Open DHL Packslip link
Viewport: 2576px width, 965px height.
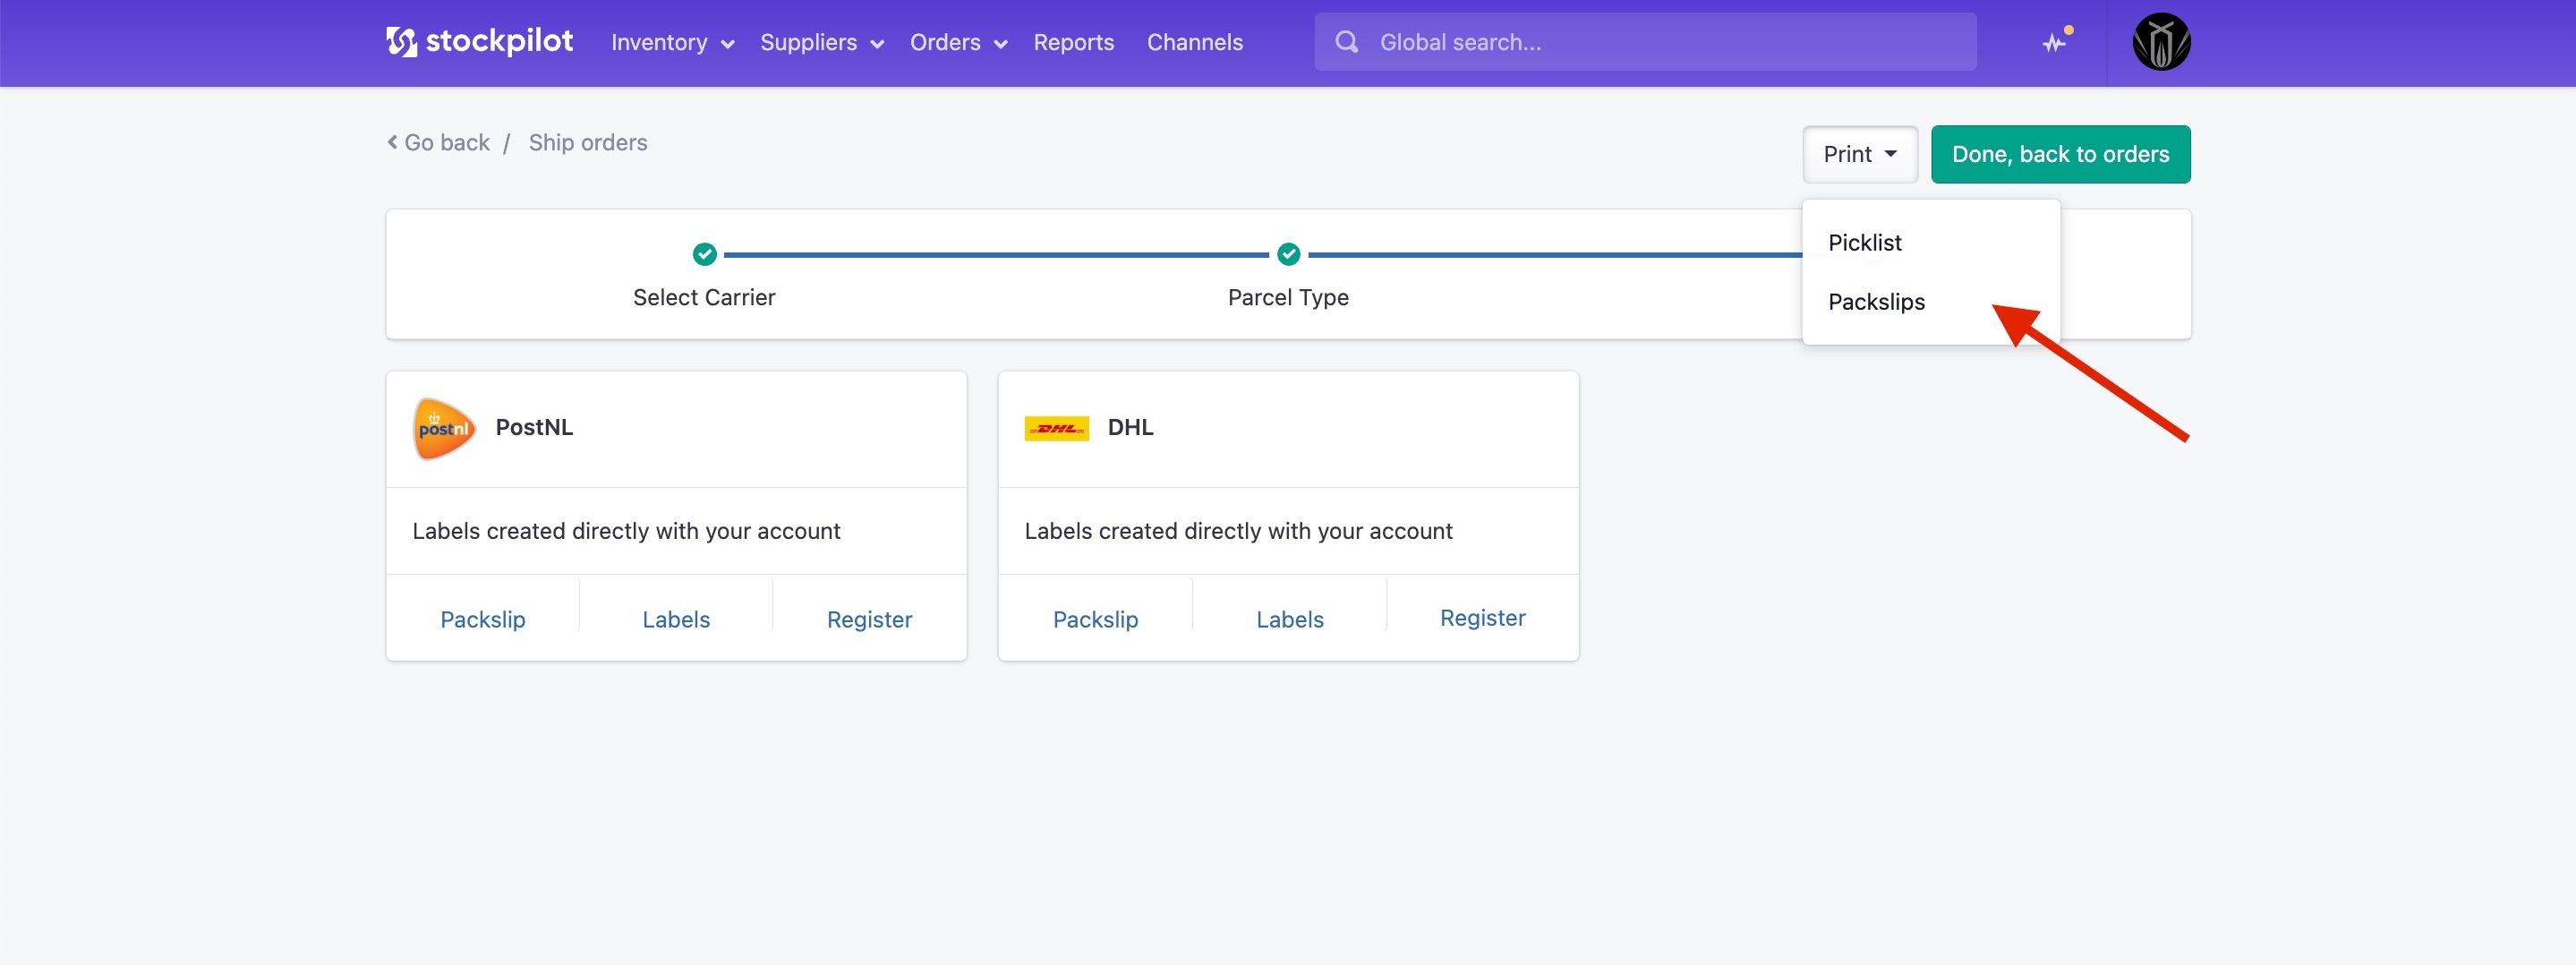(x=1095, y=619)
